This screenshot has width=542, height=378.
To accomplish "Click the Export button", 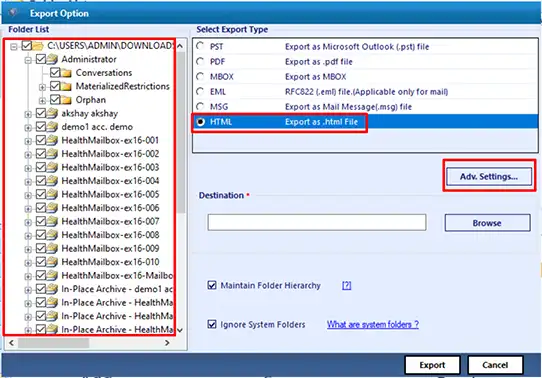I will [432, 365].
